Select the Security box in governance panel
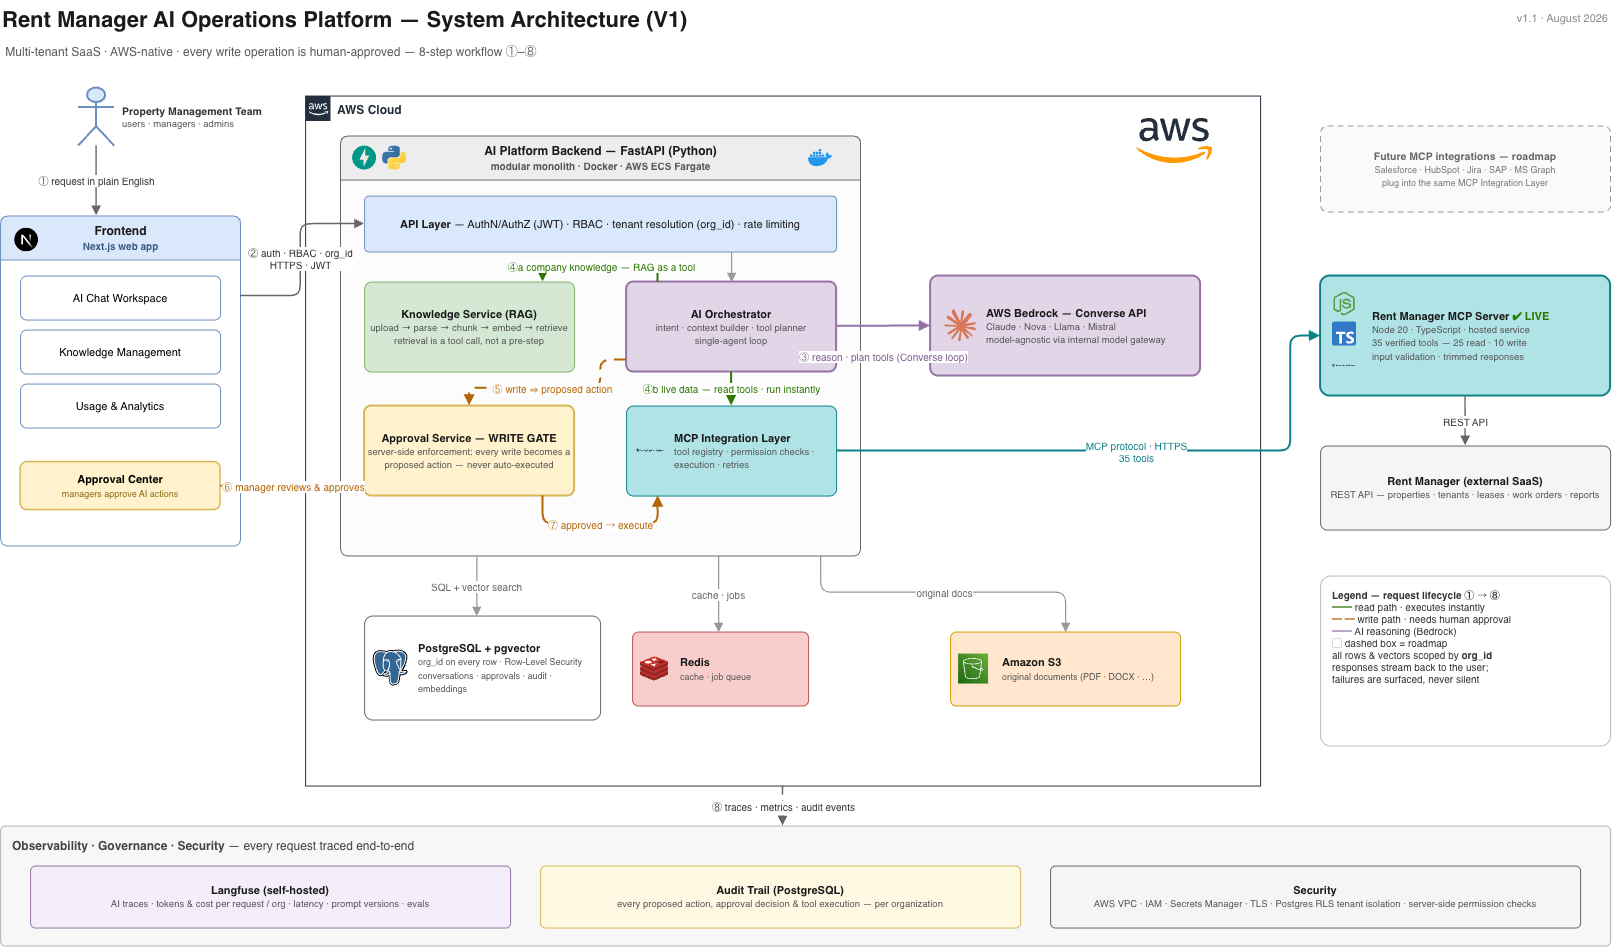This screenshot has width=1612, height=947. [1315, 897]
